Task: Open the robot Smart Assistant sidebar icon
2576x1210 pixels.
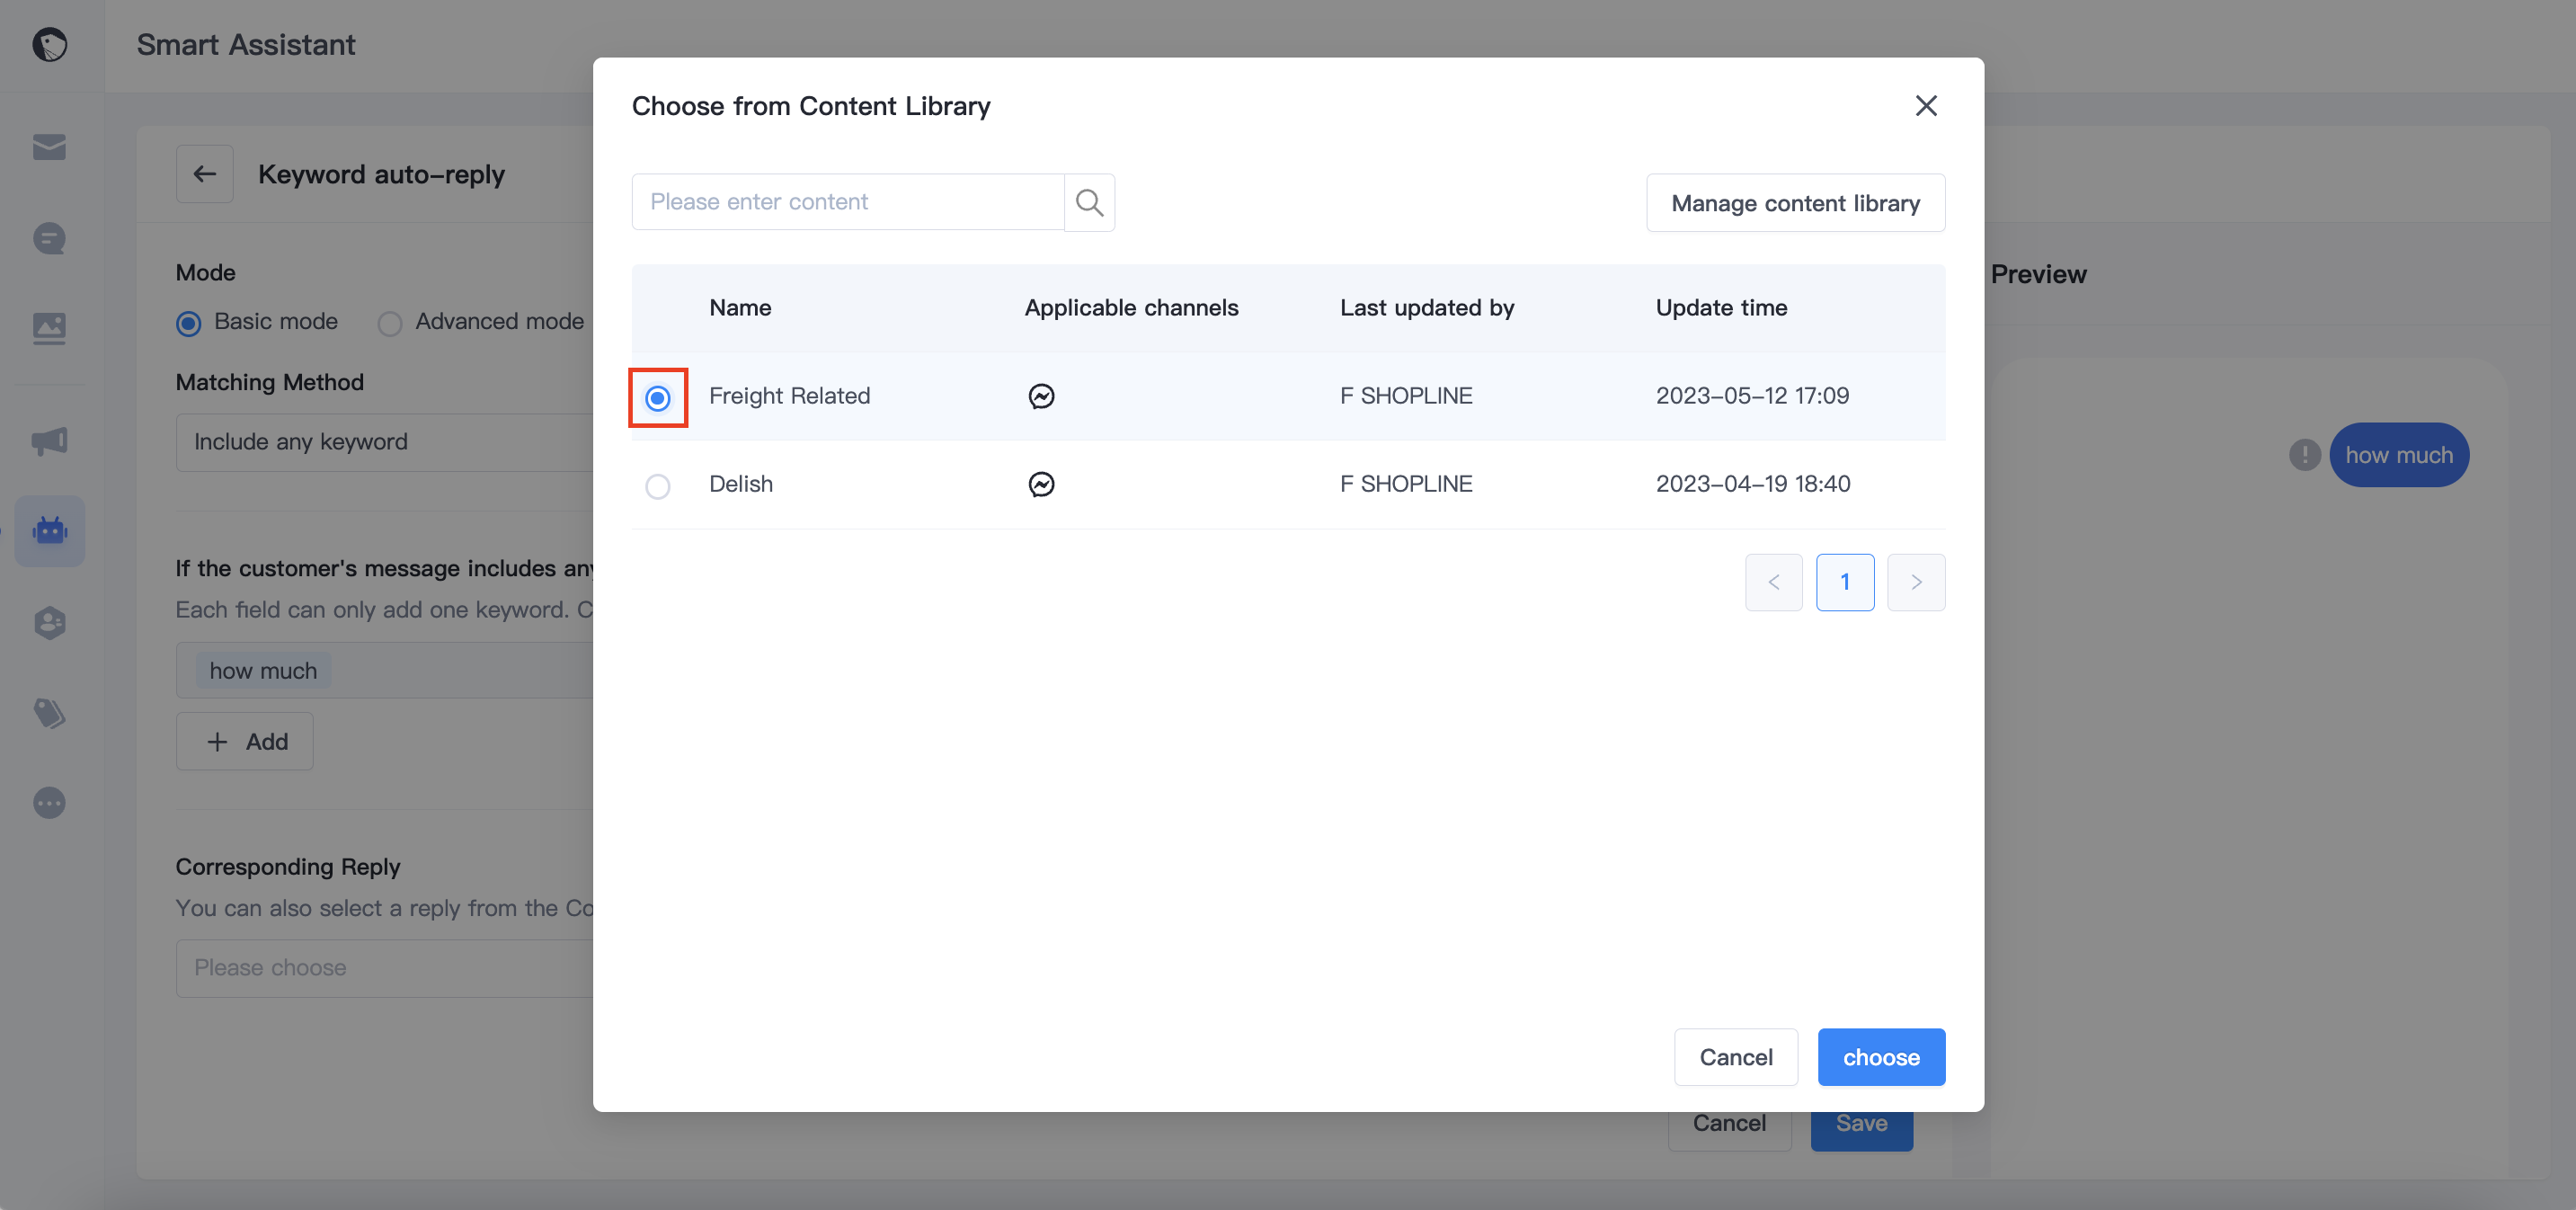Action: click(x=50, y=530)
